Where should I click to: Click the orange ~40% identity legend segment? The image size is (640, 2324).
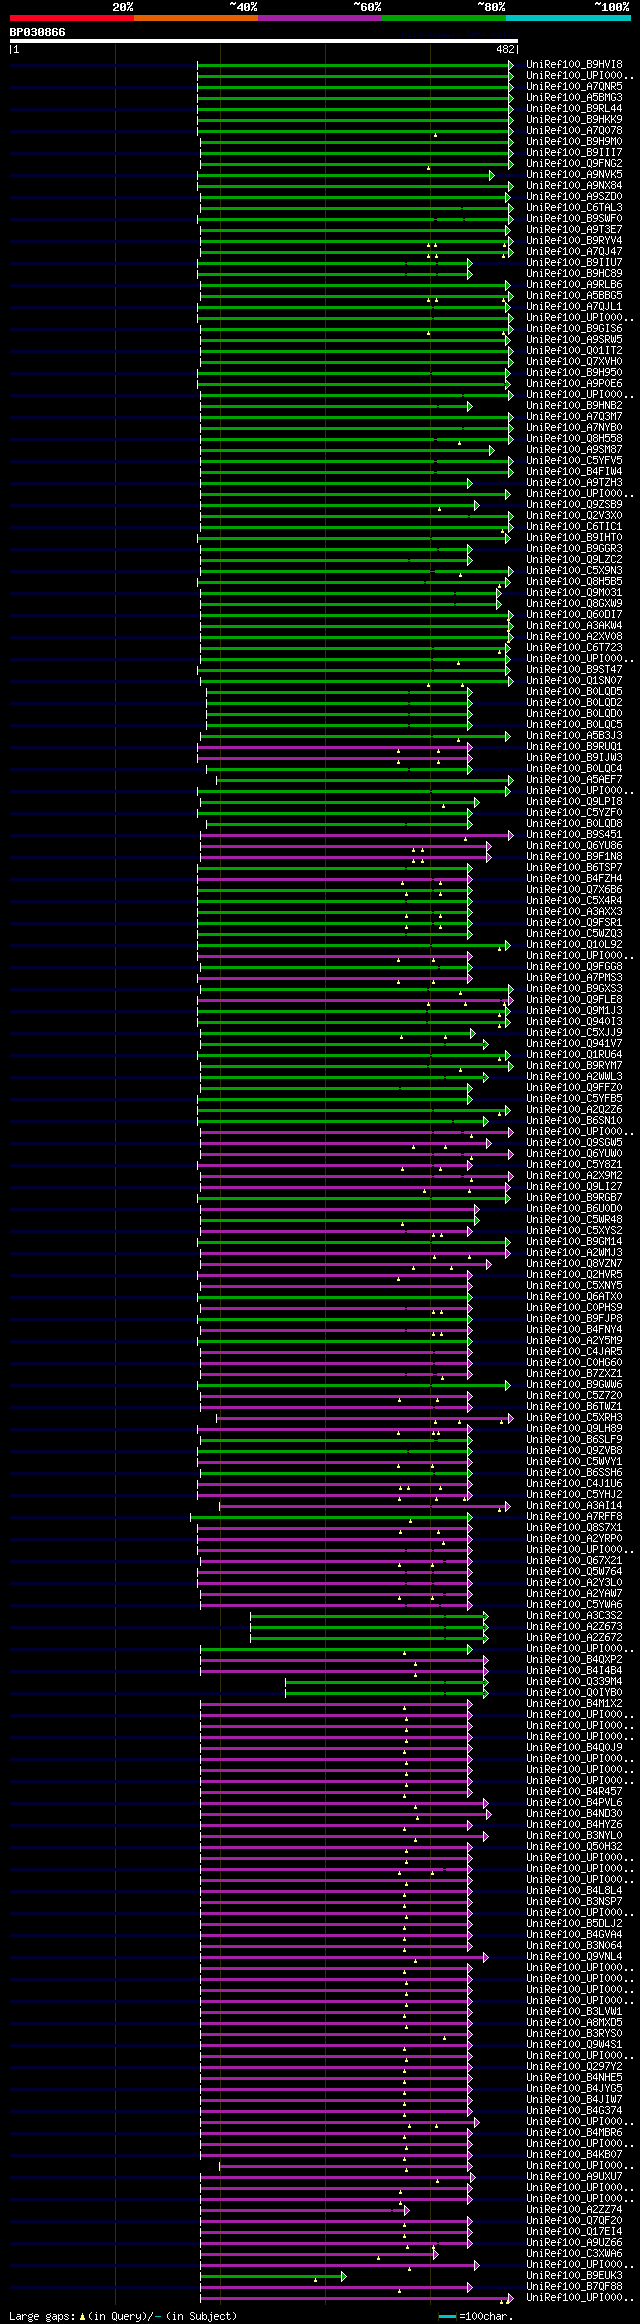pyautogui.click(x=195, y=18)
